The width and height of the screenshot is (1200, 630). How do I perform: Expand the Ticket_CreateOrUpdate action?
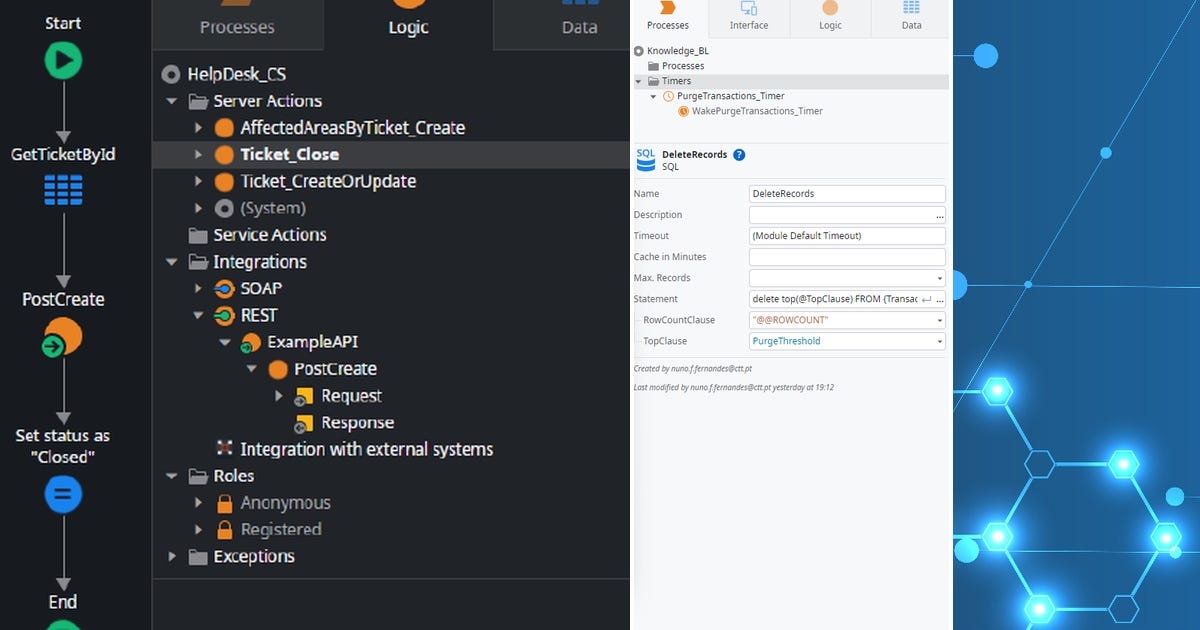point(198,181)
